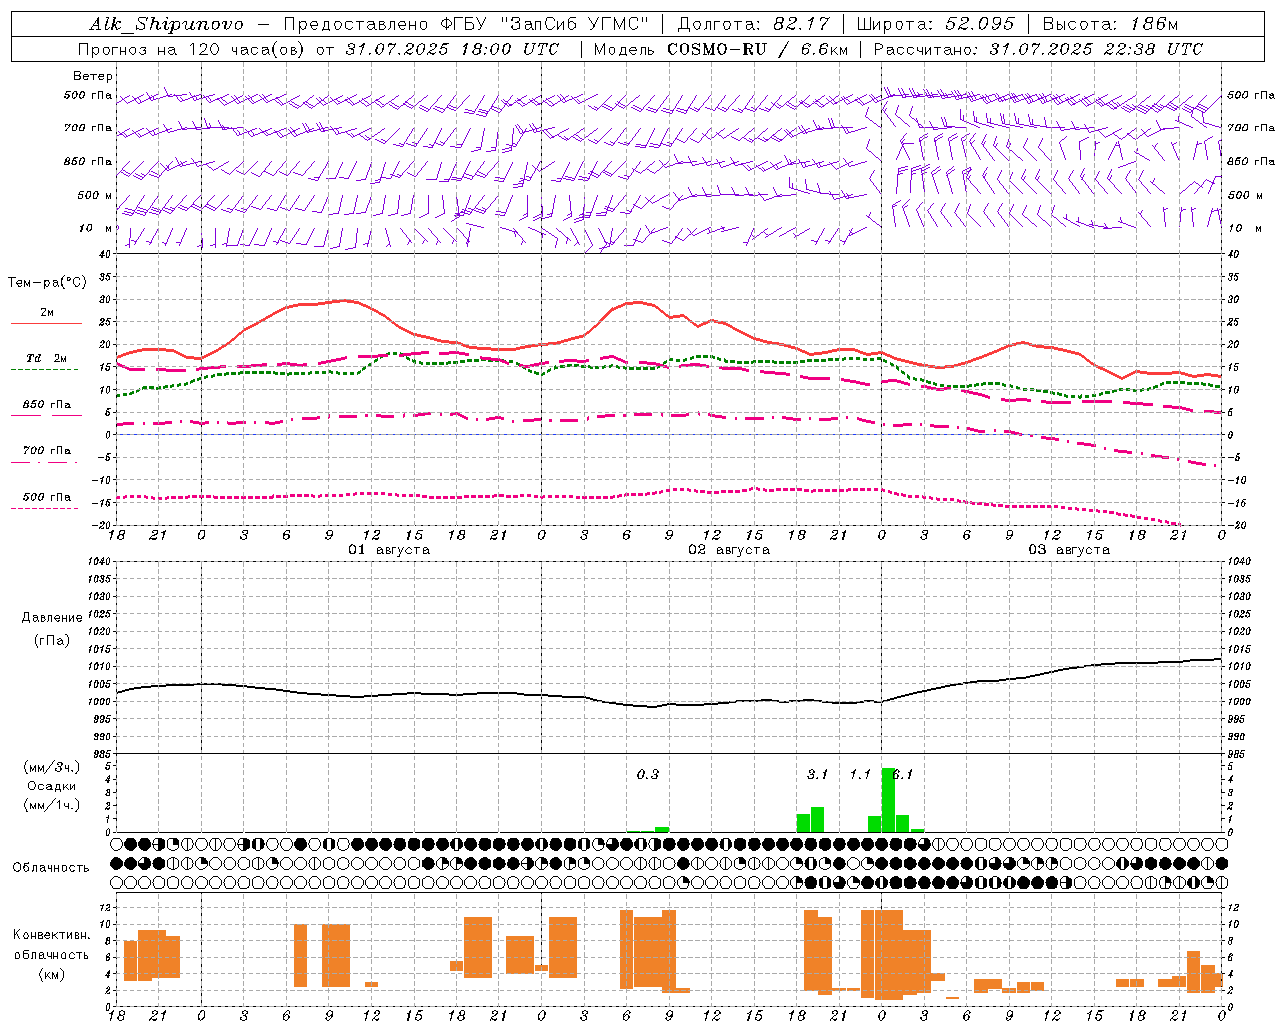Click the provider text ФГБУ "ЗапСиб УГМС"
The width and height of the screenshot is (1280, 1024).
544,24
